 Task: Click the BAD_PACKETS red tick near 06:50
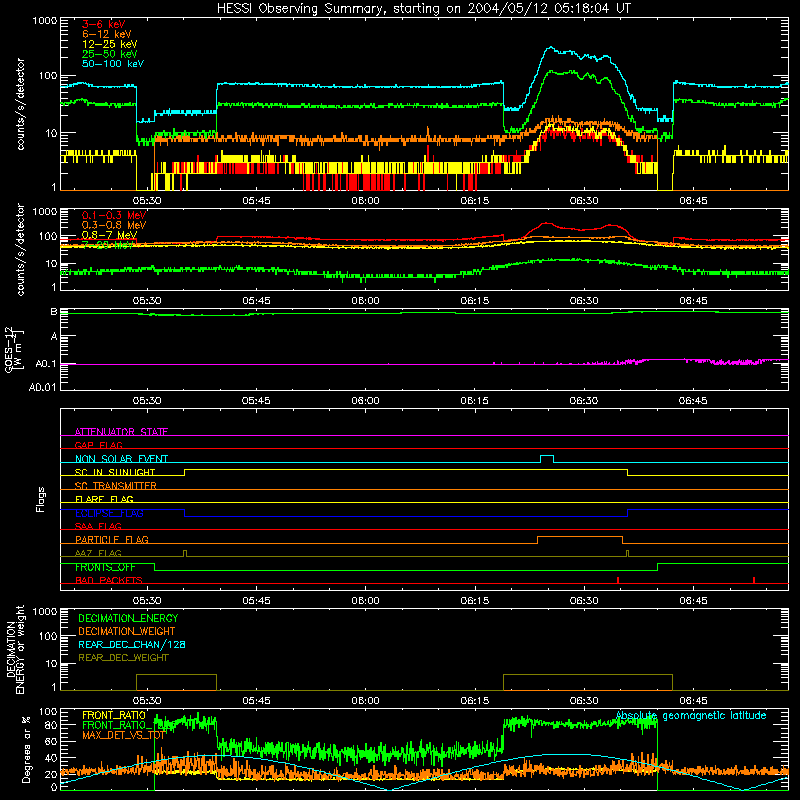[754, 580]
